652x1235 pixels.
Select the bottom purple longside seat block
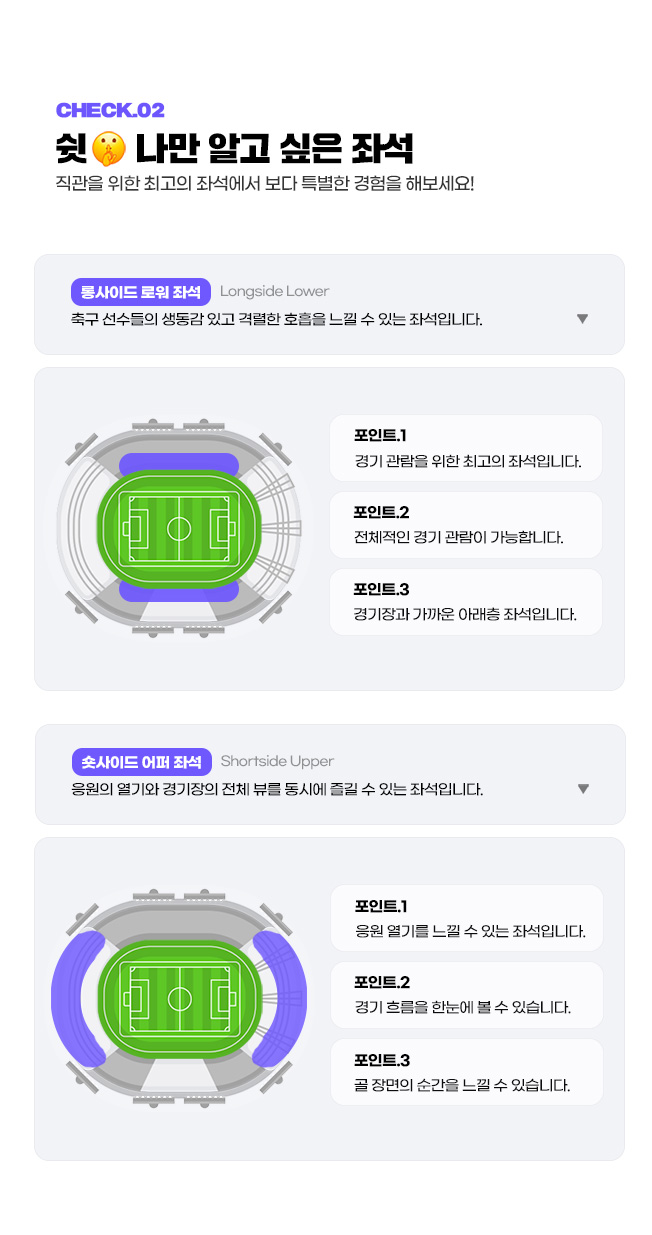click(179, 591)
